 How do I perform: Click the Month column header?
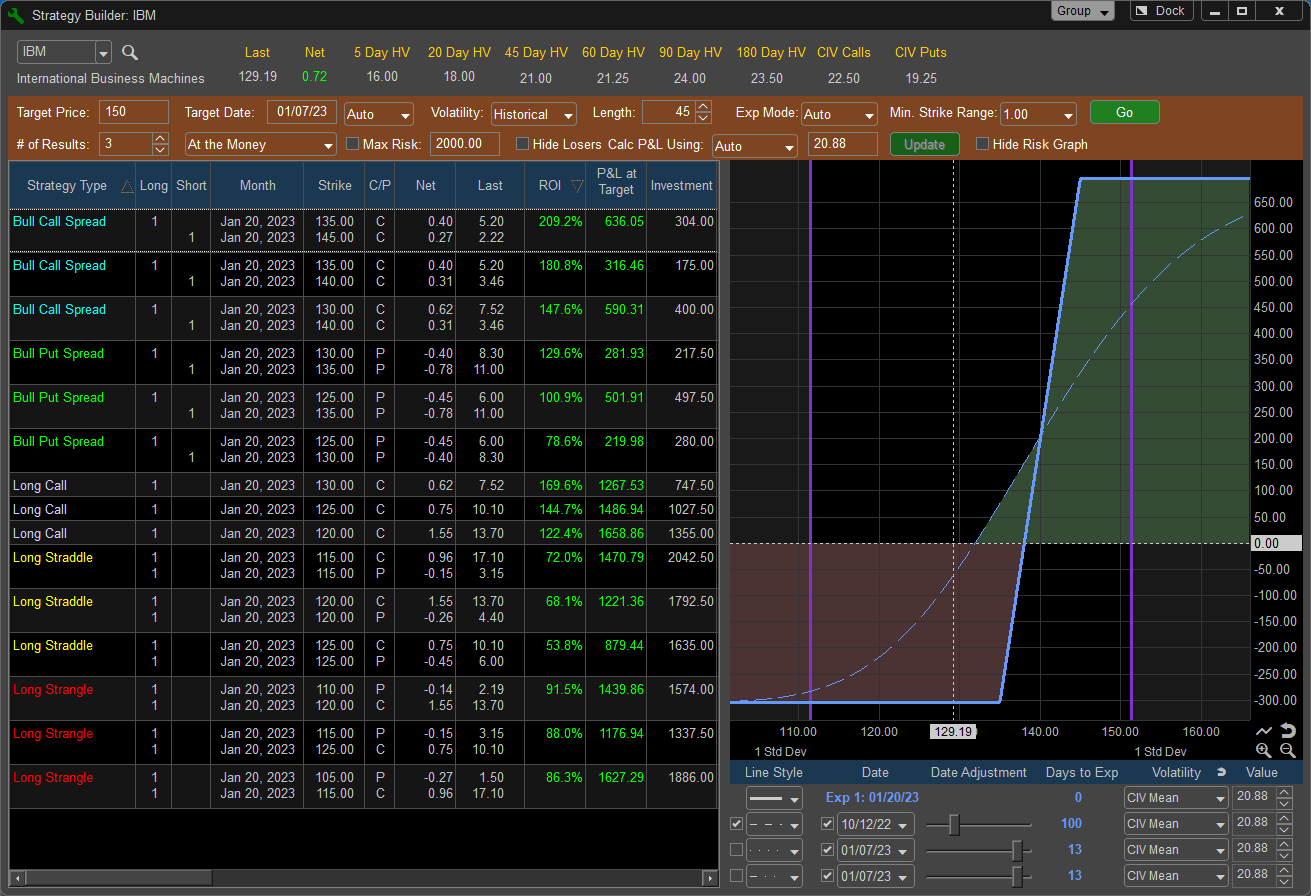point(257,186)
